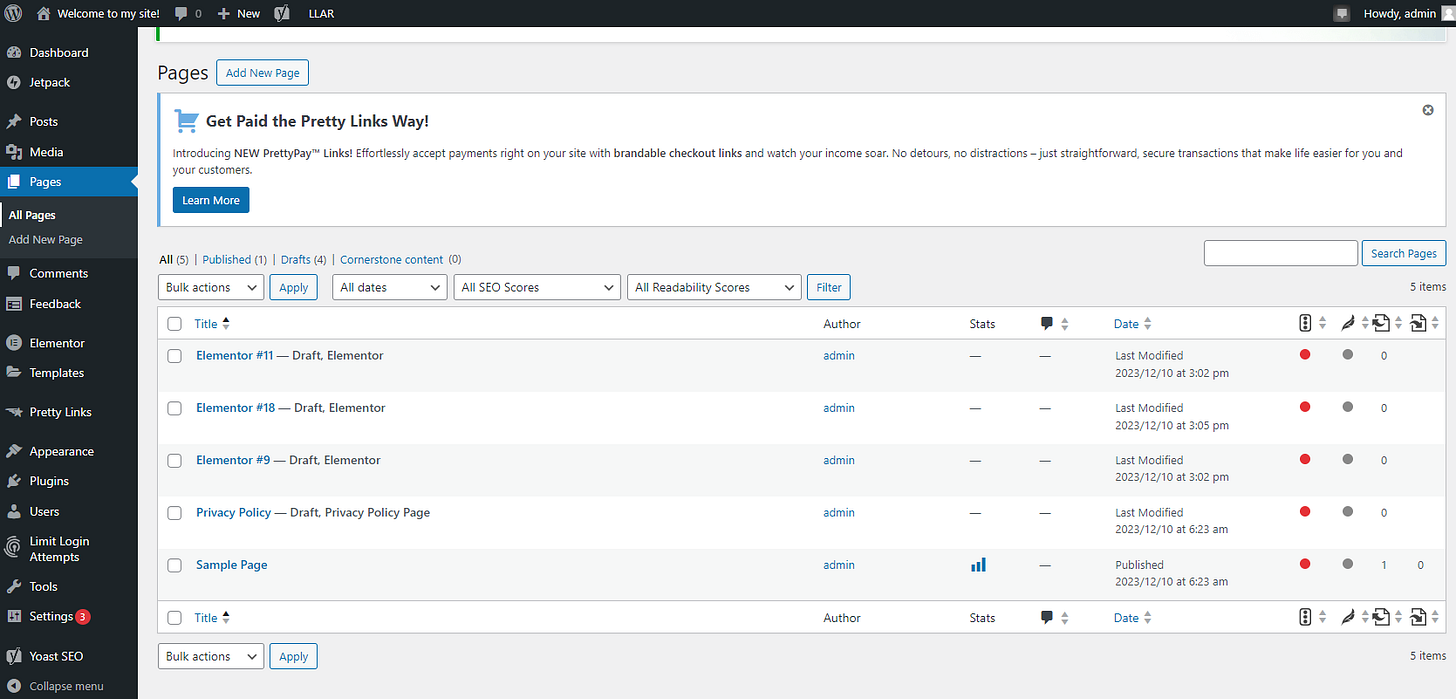Click the Search Pages button
Screen dimensions: 1456x699
pyautogui.click(x=1404, y=253)
